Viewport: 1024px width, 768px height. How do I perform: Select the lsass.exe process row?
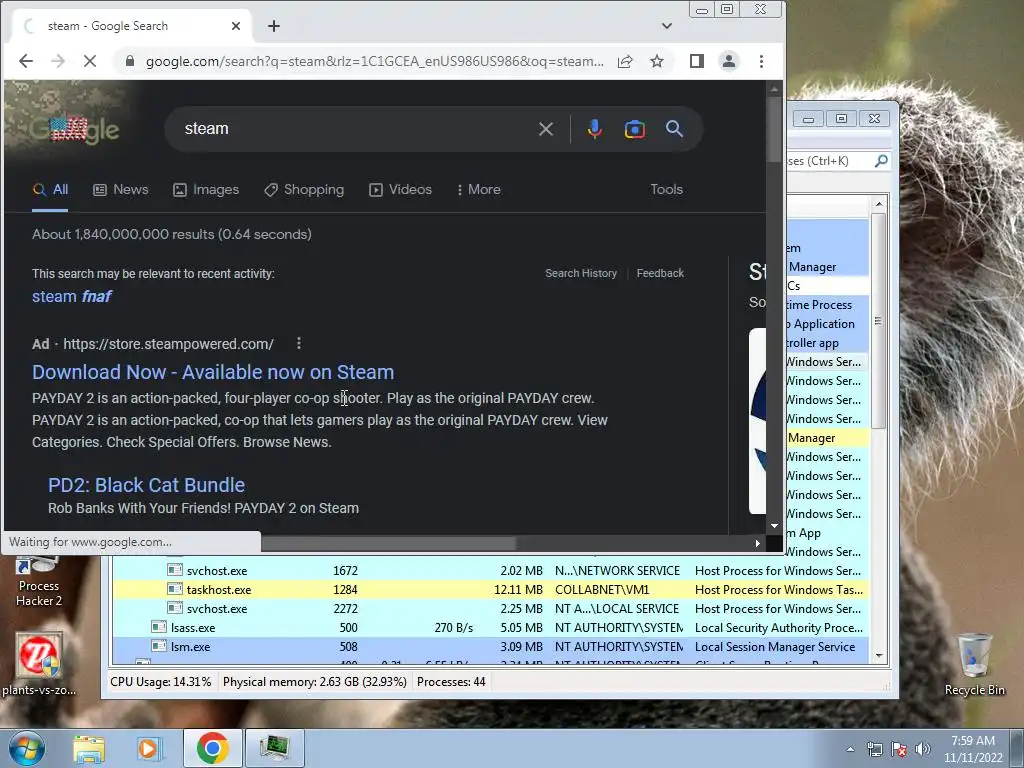(490, 628)
